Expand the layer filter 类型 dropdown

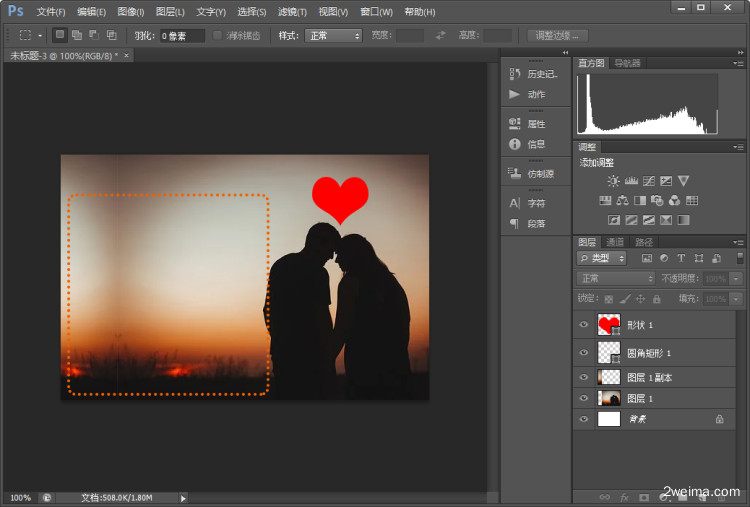tap(602, 258)
